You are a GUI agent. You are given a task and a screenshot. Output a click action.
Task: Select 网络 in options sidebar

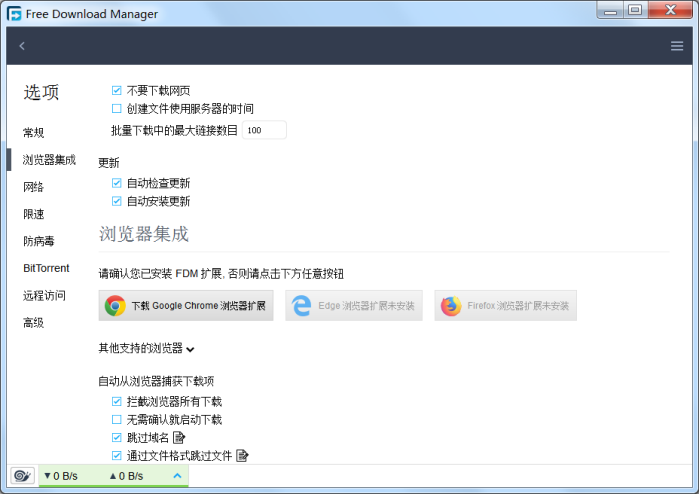click(x=34, y=187)
